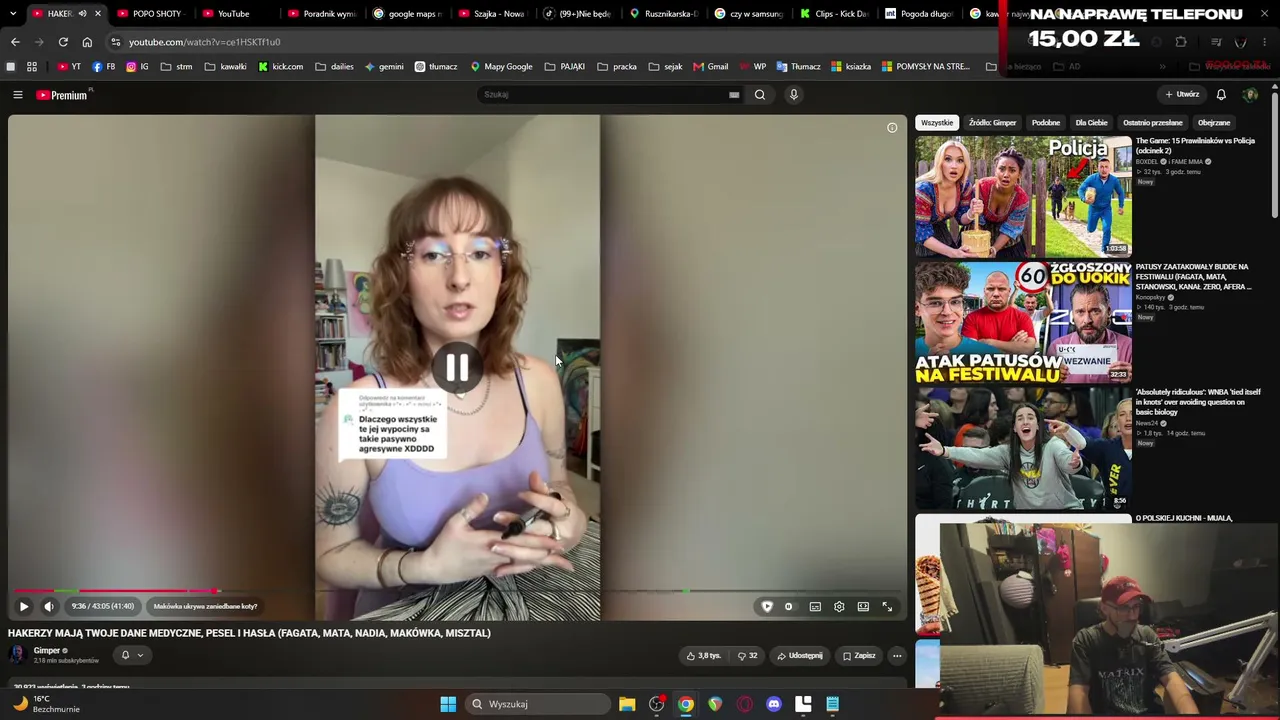Open 'Absolutely ridiculous: WNBA' video title
This screenshot has height=720, width=1280.
pyautogui.click(x=1198, y=402)
